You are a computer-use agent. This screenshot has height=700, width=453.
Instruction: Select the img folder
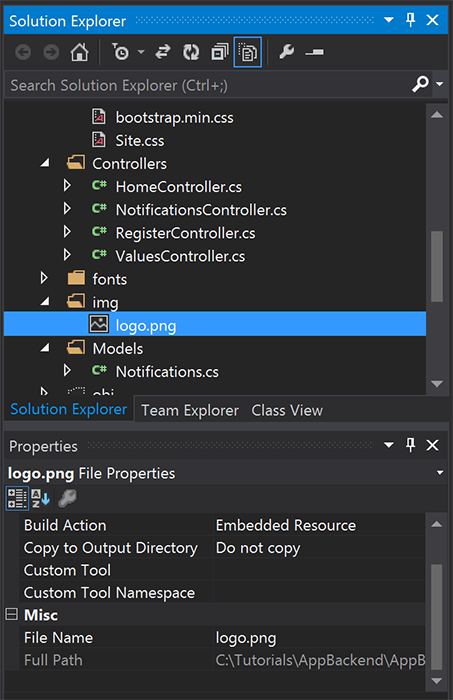[105, 303]
